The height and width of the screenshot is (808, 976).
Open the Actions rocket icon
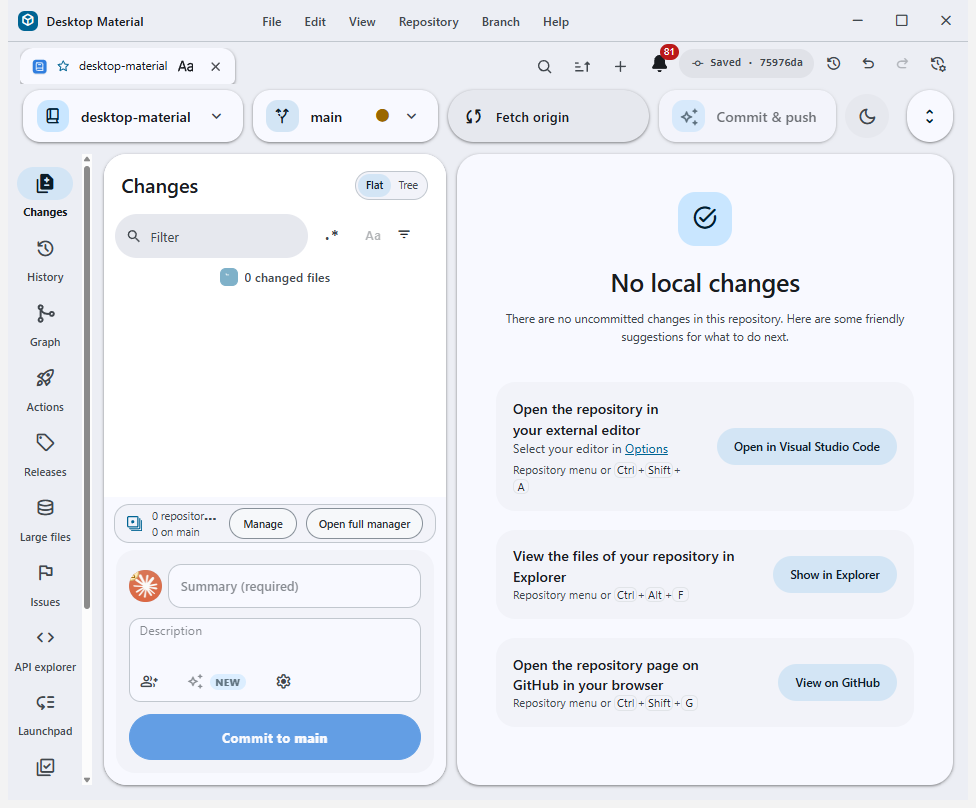[x=45, y=378]
